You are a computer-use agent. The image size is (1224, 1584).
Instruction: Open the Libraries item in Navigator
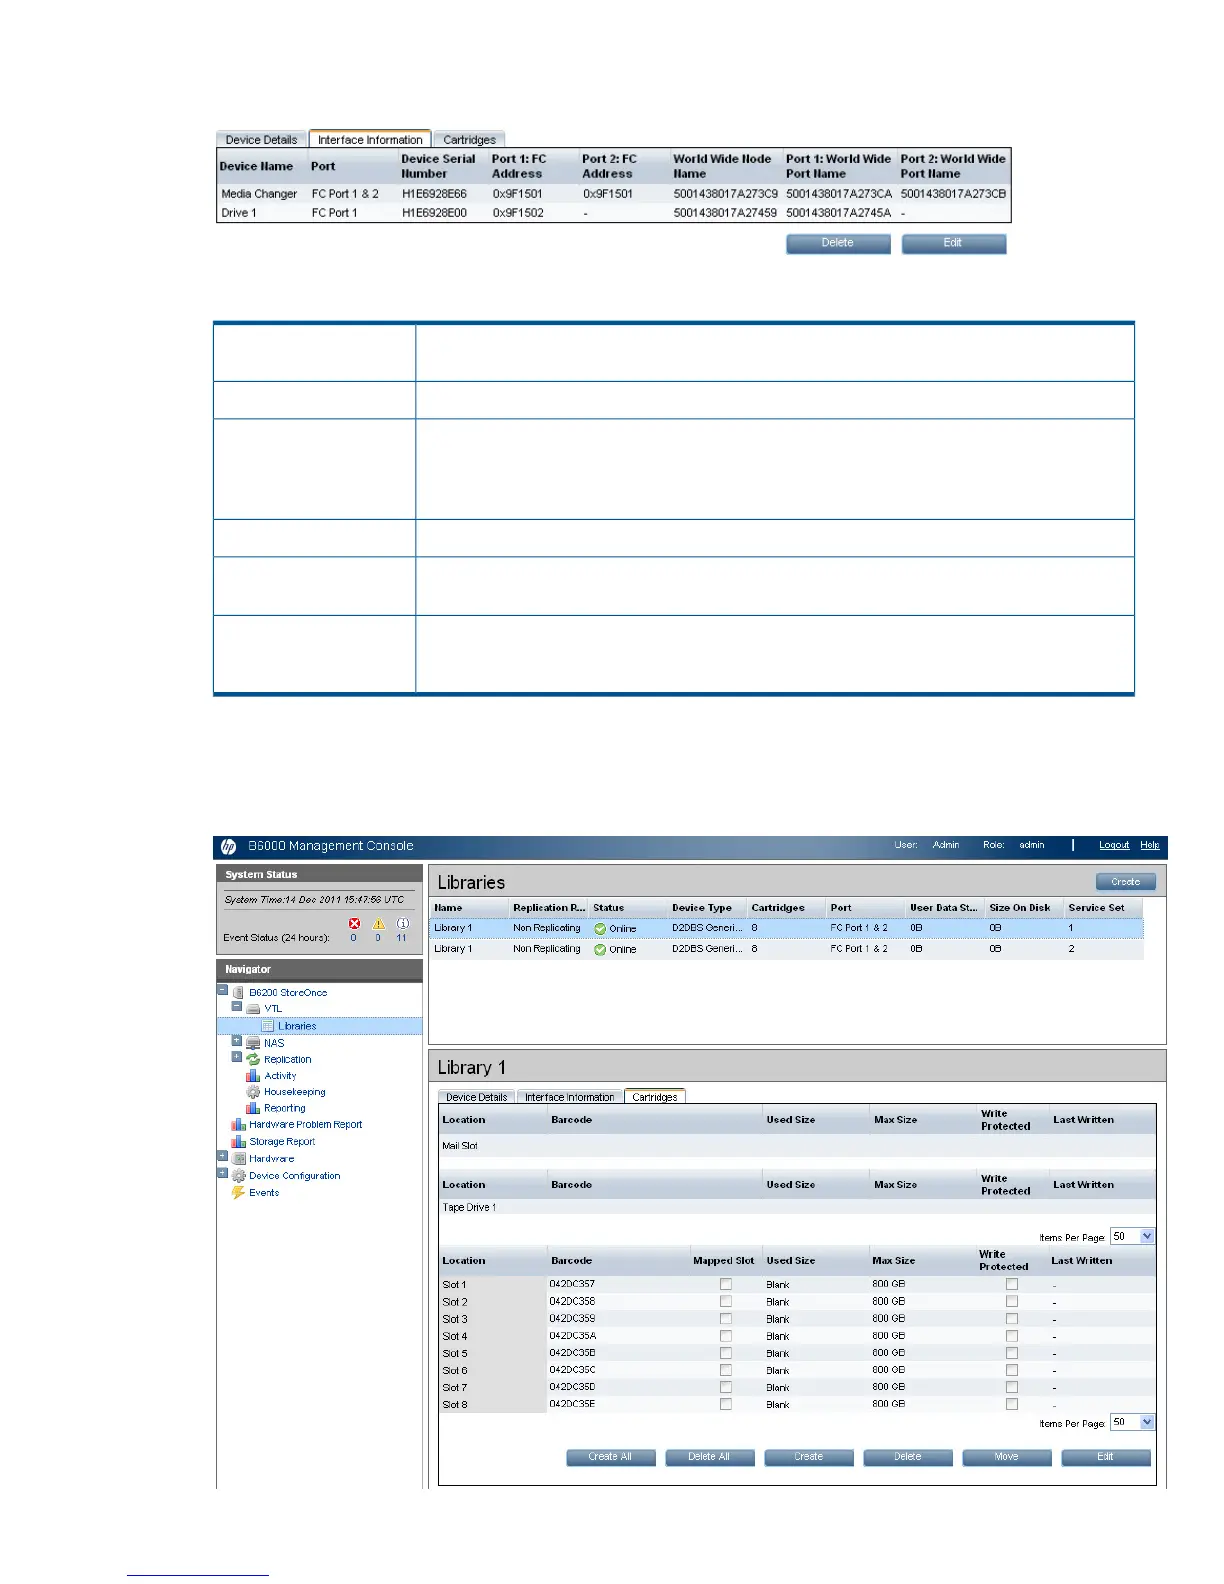tap(297, 1026)
